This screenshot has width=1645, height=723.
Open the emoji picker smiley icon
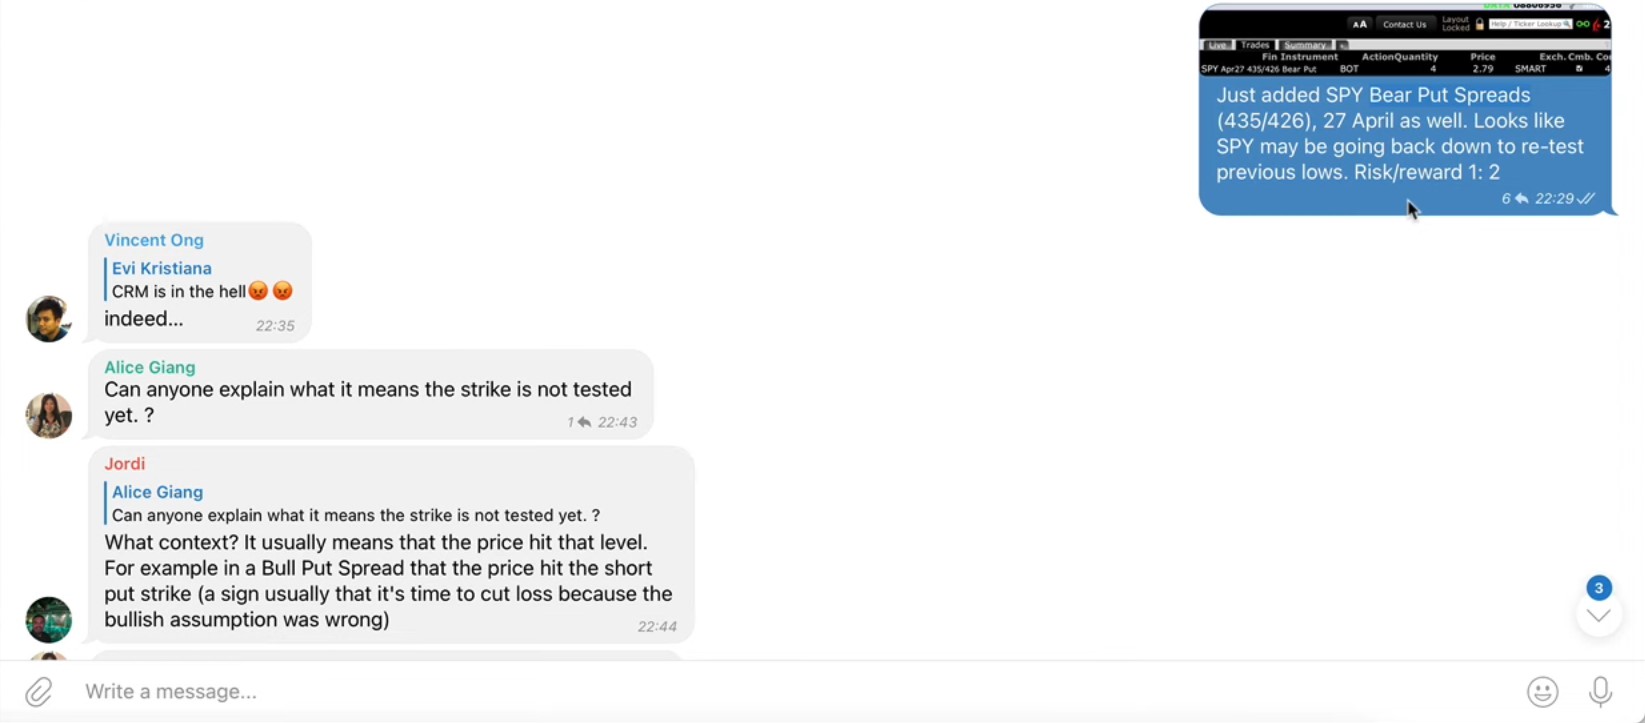coord(1543,691)
